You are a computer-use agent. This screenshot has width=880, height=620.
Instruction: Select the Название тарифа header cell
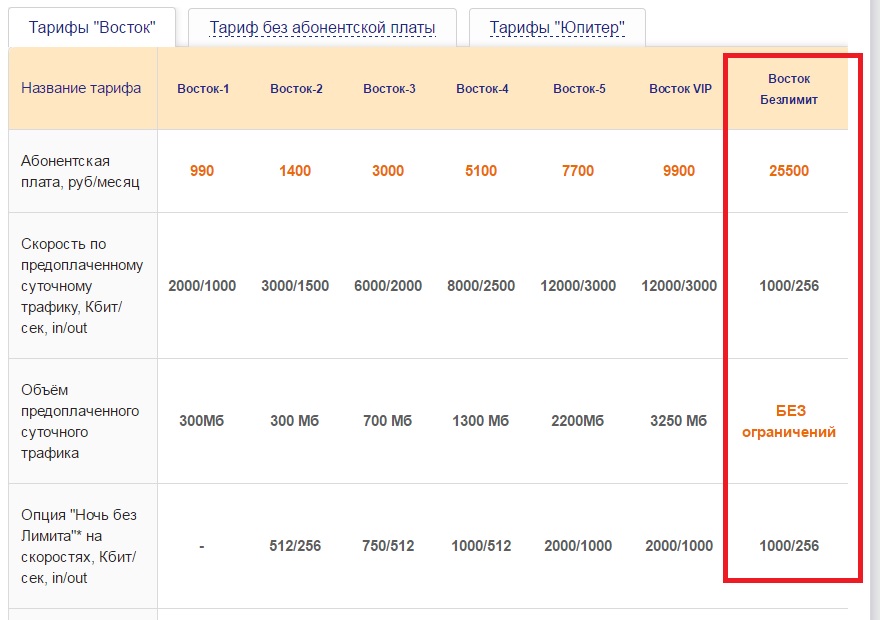tap(81, 88)
